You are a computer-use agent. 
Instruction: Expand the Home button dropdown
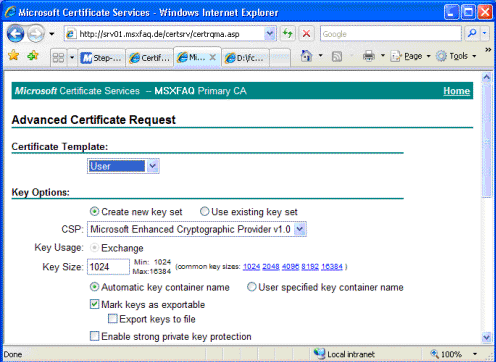point(321,55)
